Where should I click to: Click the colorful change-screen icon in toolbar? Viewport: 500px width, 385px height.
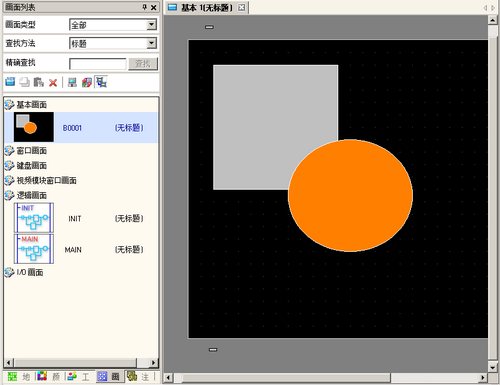tap(87, 82)
